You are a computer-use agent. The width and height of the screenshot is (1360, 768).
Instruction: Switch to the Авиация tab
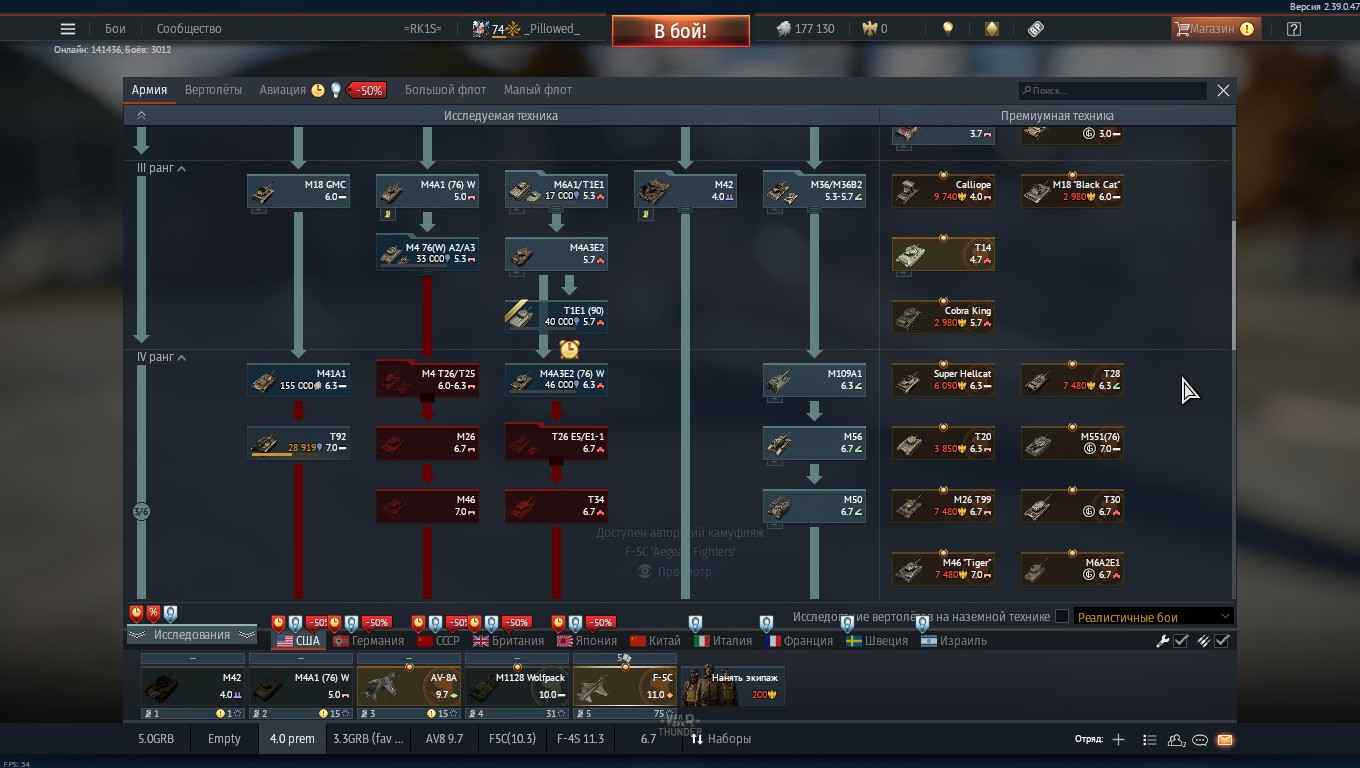click(283, 90)
